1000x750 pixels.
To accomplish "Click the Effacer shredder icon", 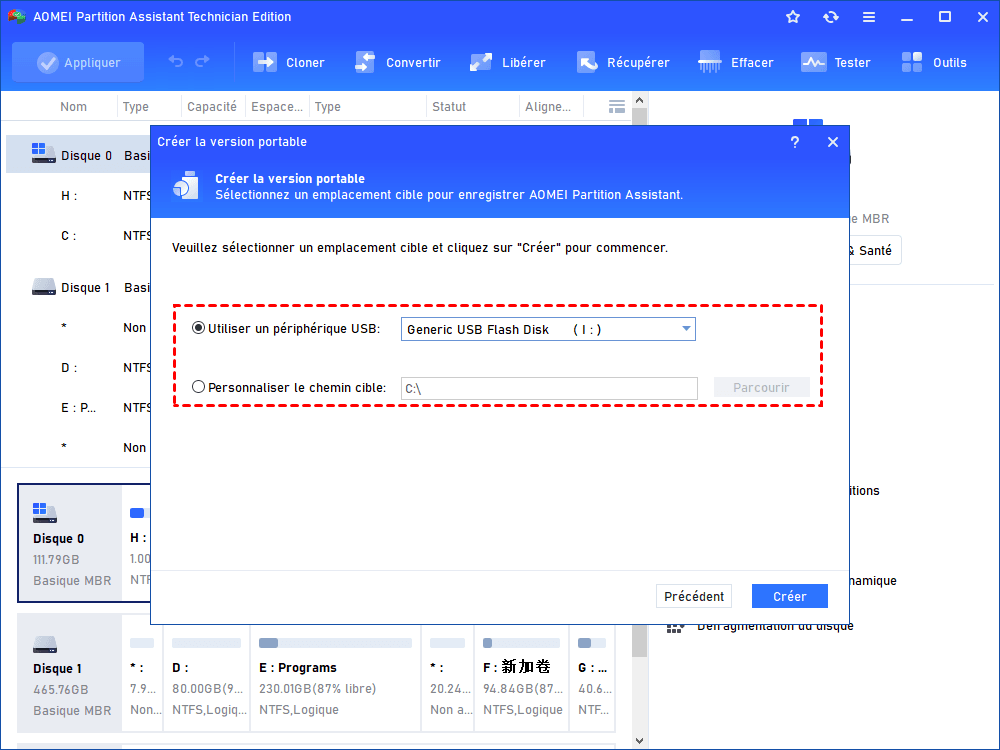I will 710,62.
